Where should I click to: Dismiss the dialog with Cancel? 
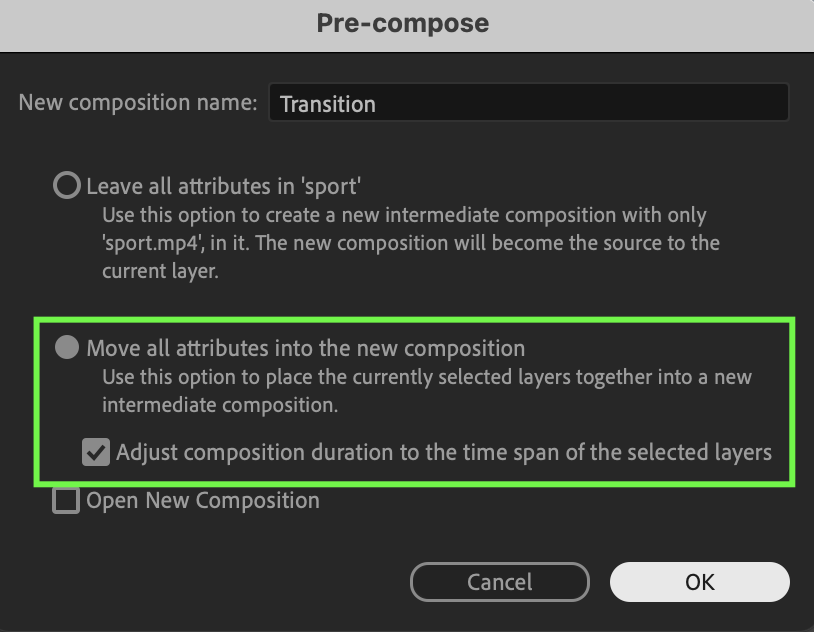[499, 582]
